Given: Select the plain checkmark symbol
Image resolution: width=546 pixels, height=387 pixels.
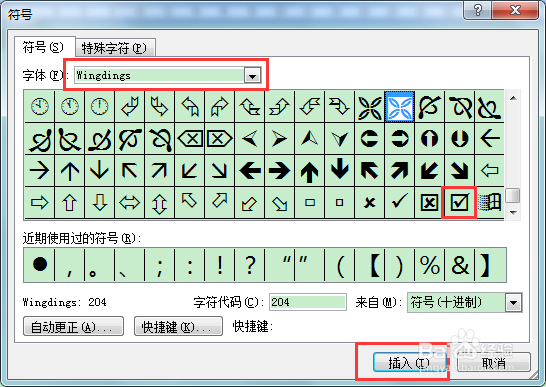Looking at the screenshot, I should click(399, 202).
